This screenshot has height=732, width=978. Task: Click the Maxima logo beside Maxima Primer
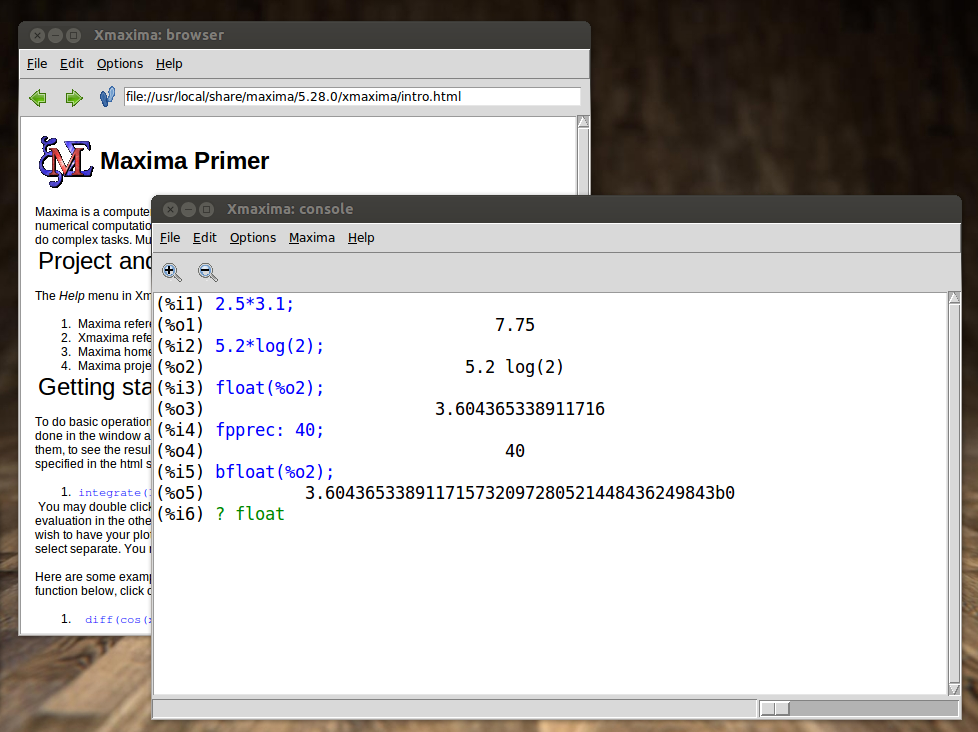(x=65, y=161)
